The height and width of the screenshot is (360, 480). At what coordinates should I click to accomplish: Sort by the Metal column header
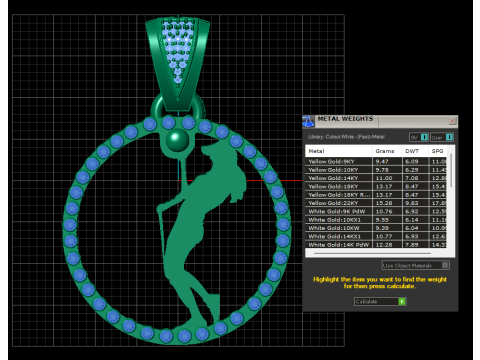pyautogui.click(x=338, y=151)
